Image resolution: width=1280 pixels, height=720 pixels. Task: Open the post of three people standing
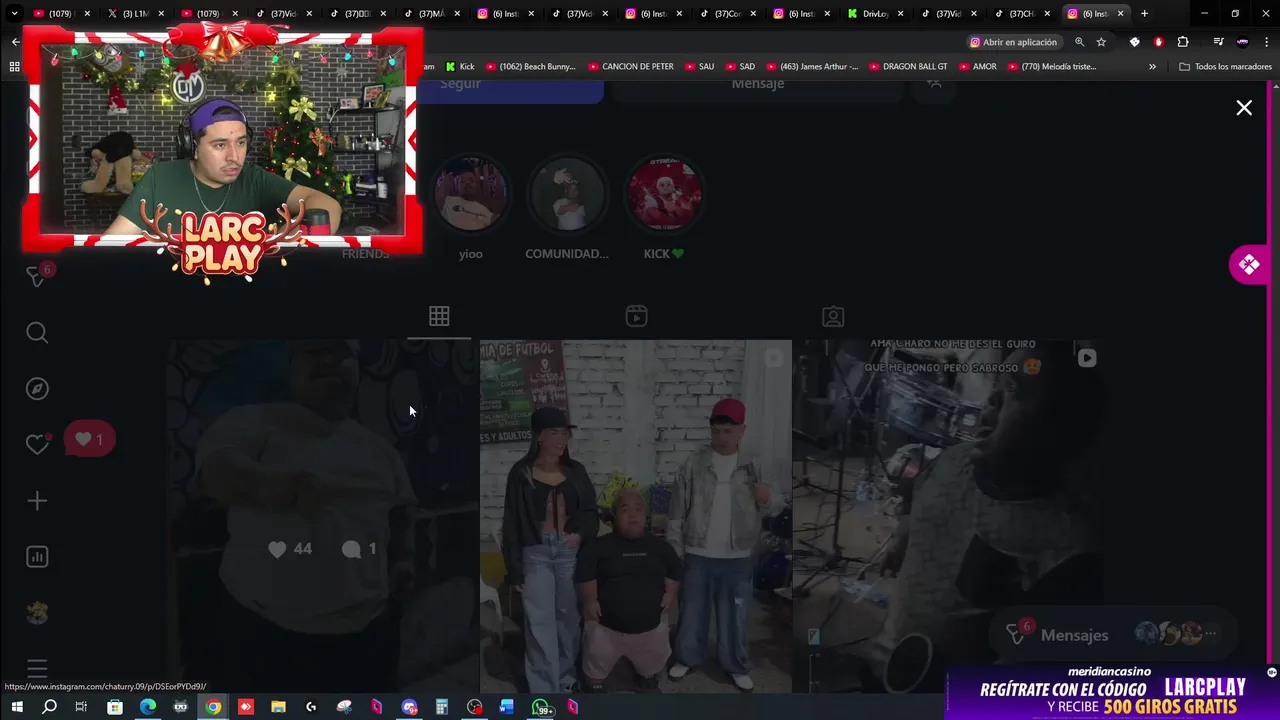636,515
